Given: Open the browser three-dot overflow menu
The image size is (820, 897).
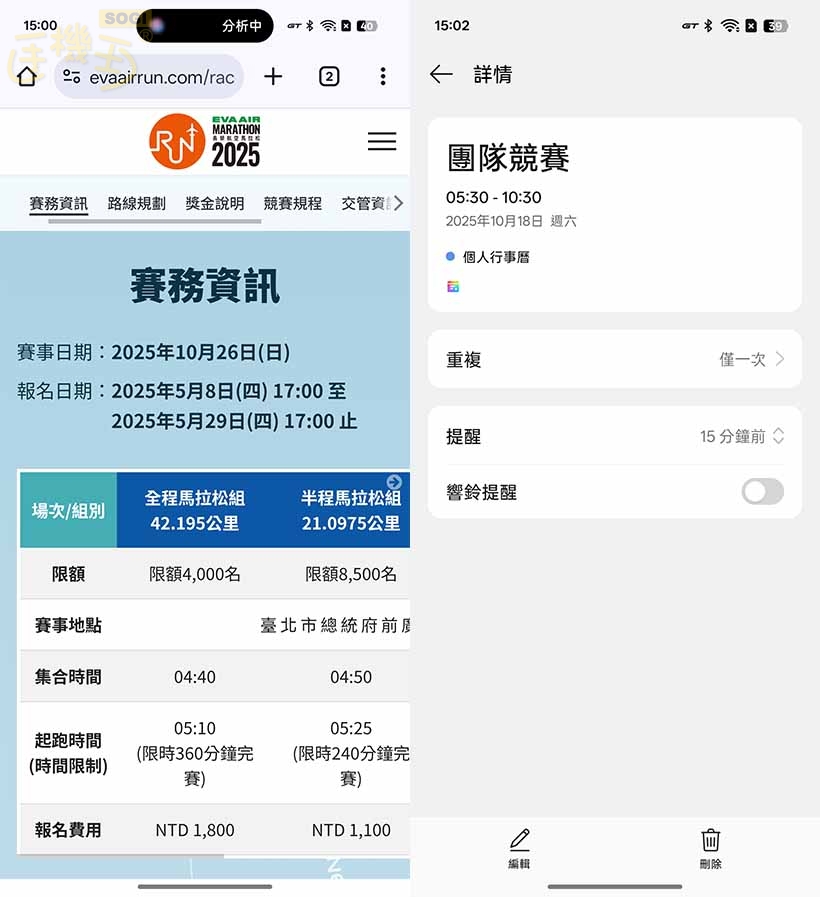Looking at the screenshot, I should pos(383,77).
